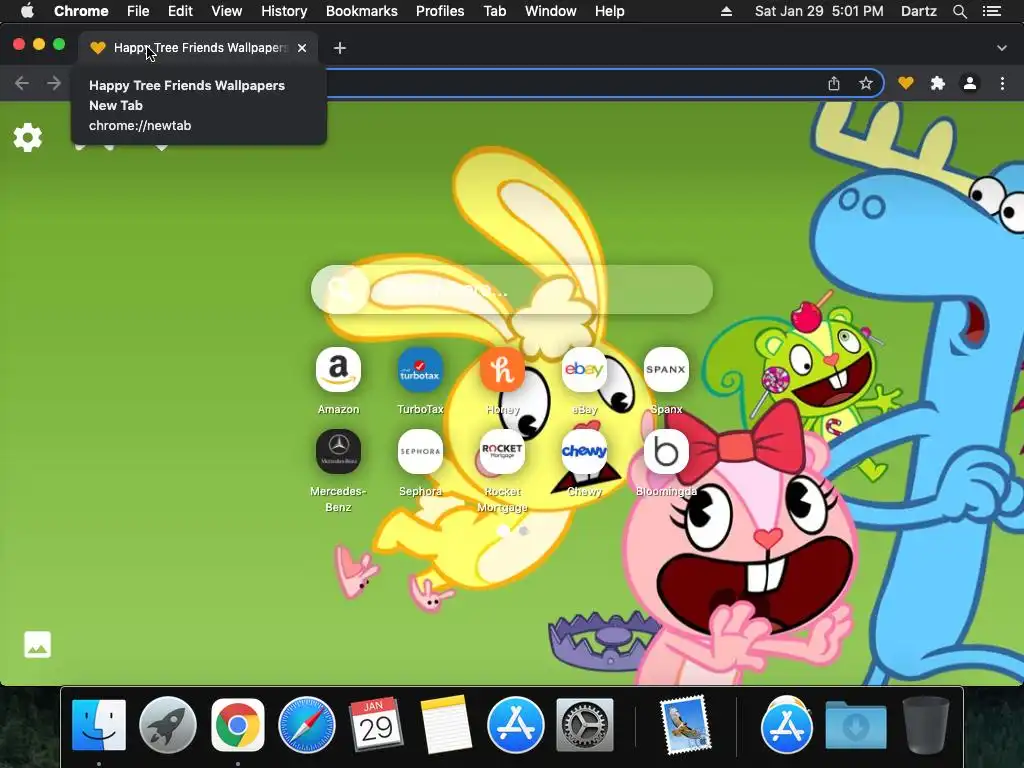Open the Chrome application menu
This screenshot has width=1024, height=768.
point(81,11)
